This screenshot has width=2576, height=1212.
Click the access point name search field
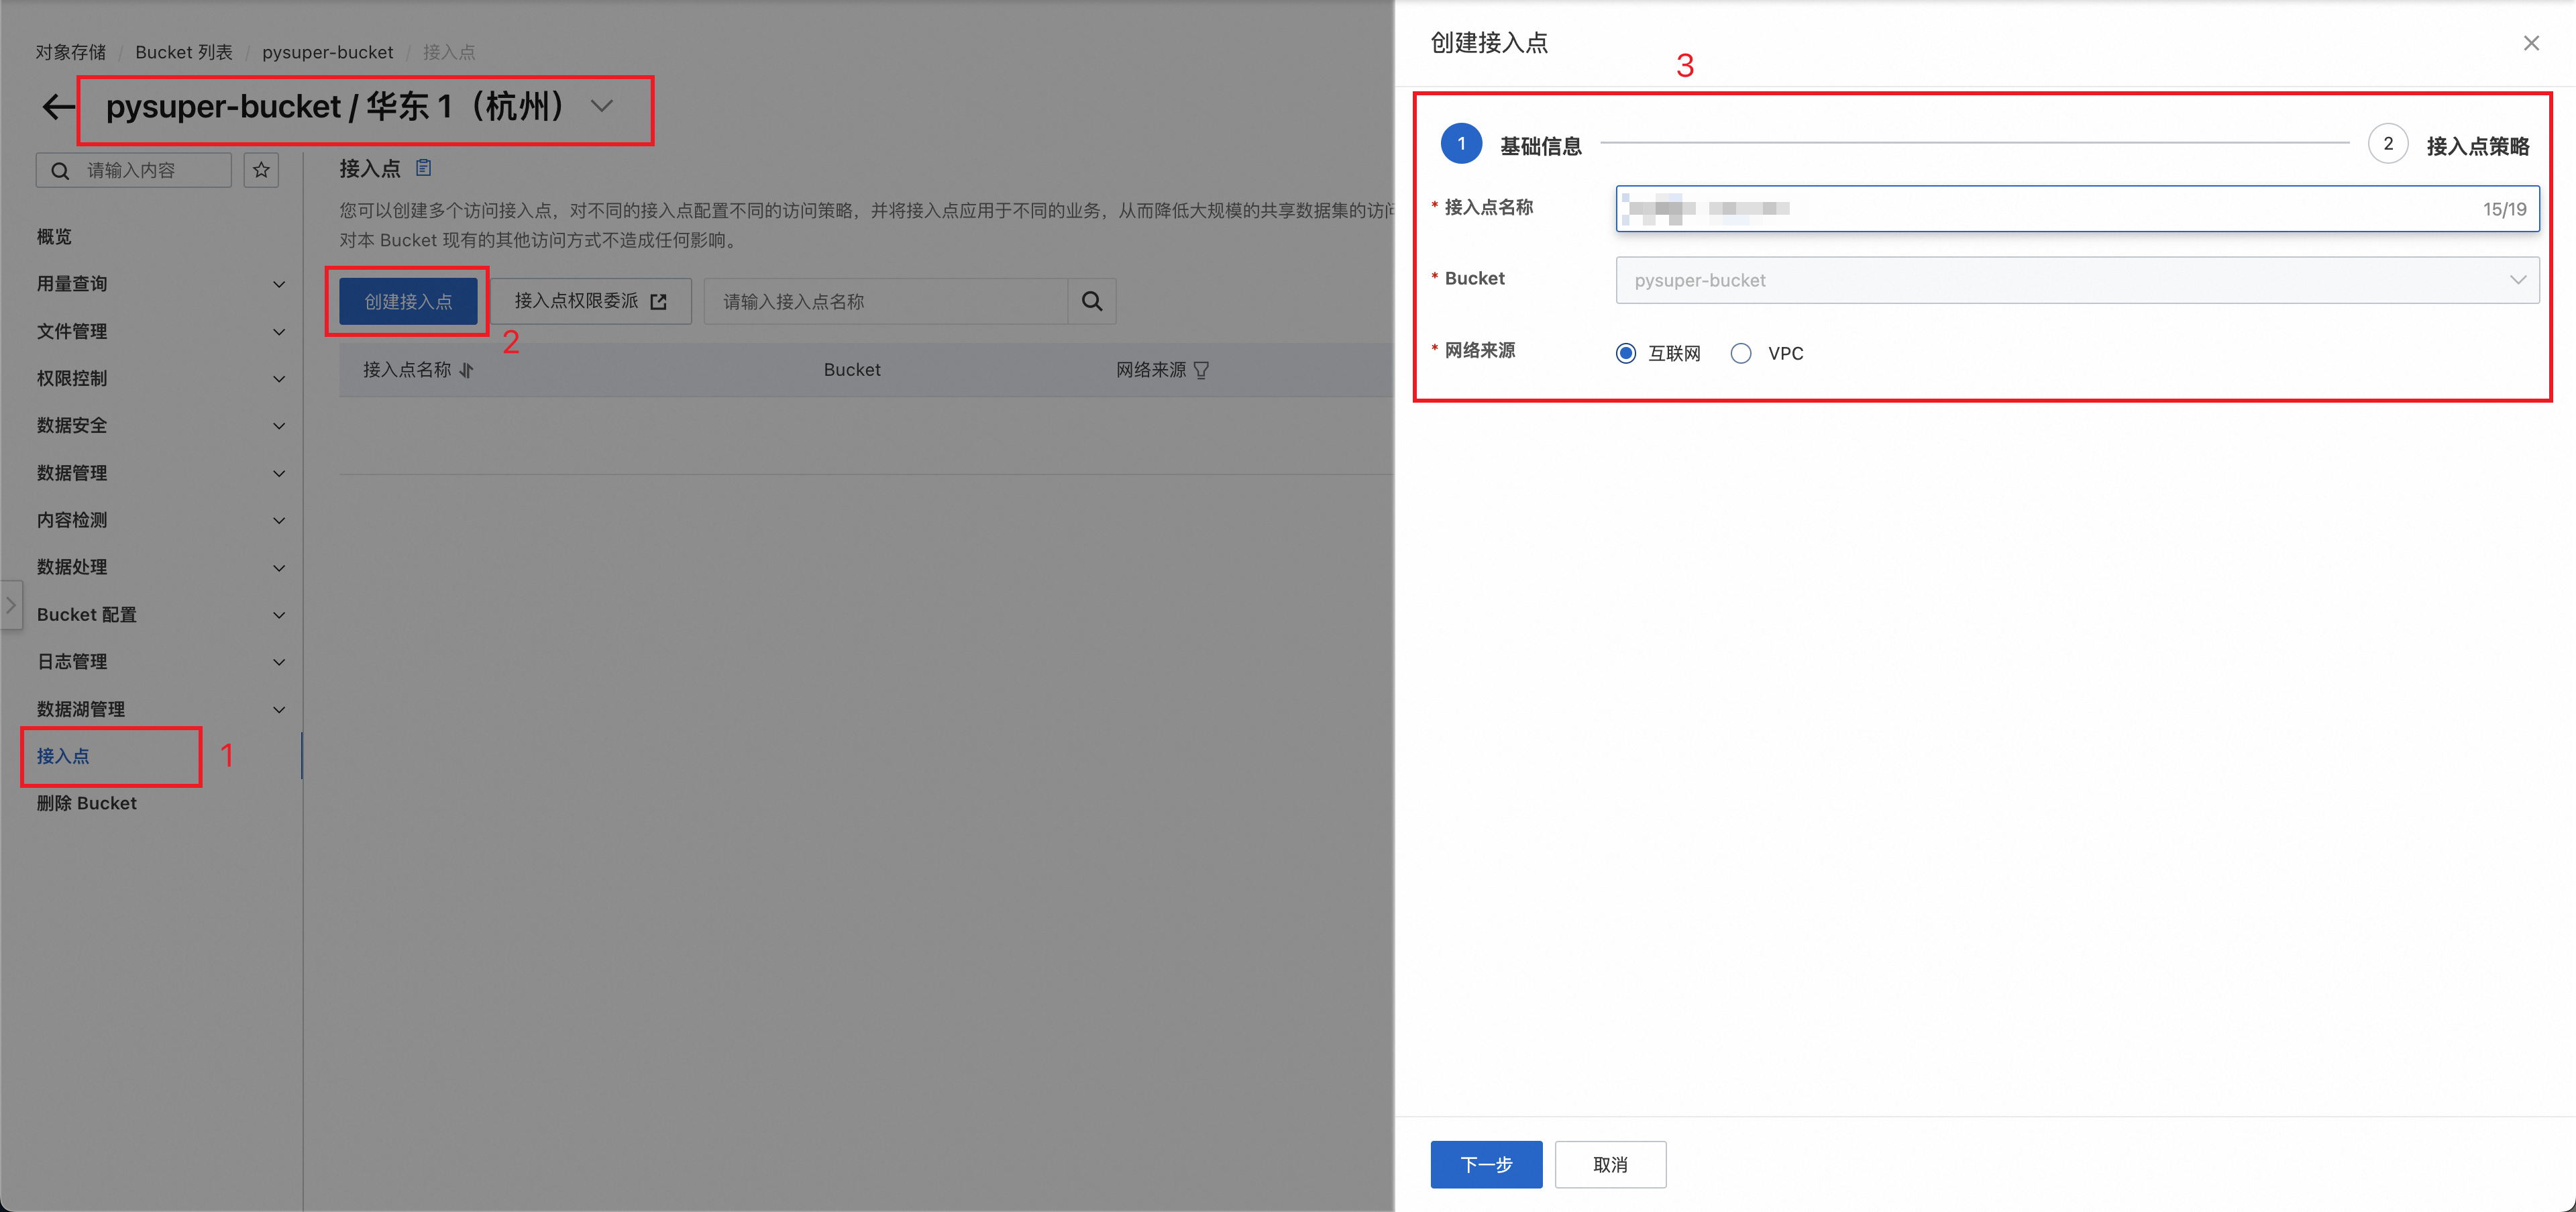886,301
